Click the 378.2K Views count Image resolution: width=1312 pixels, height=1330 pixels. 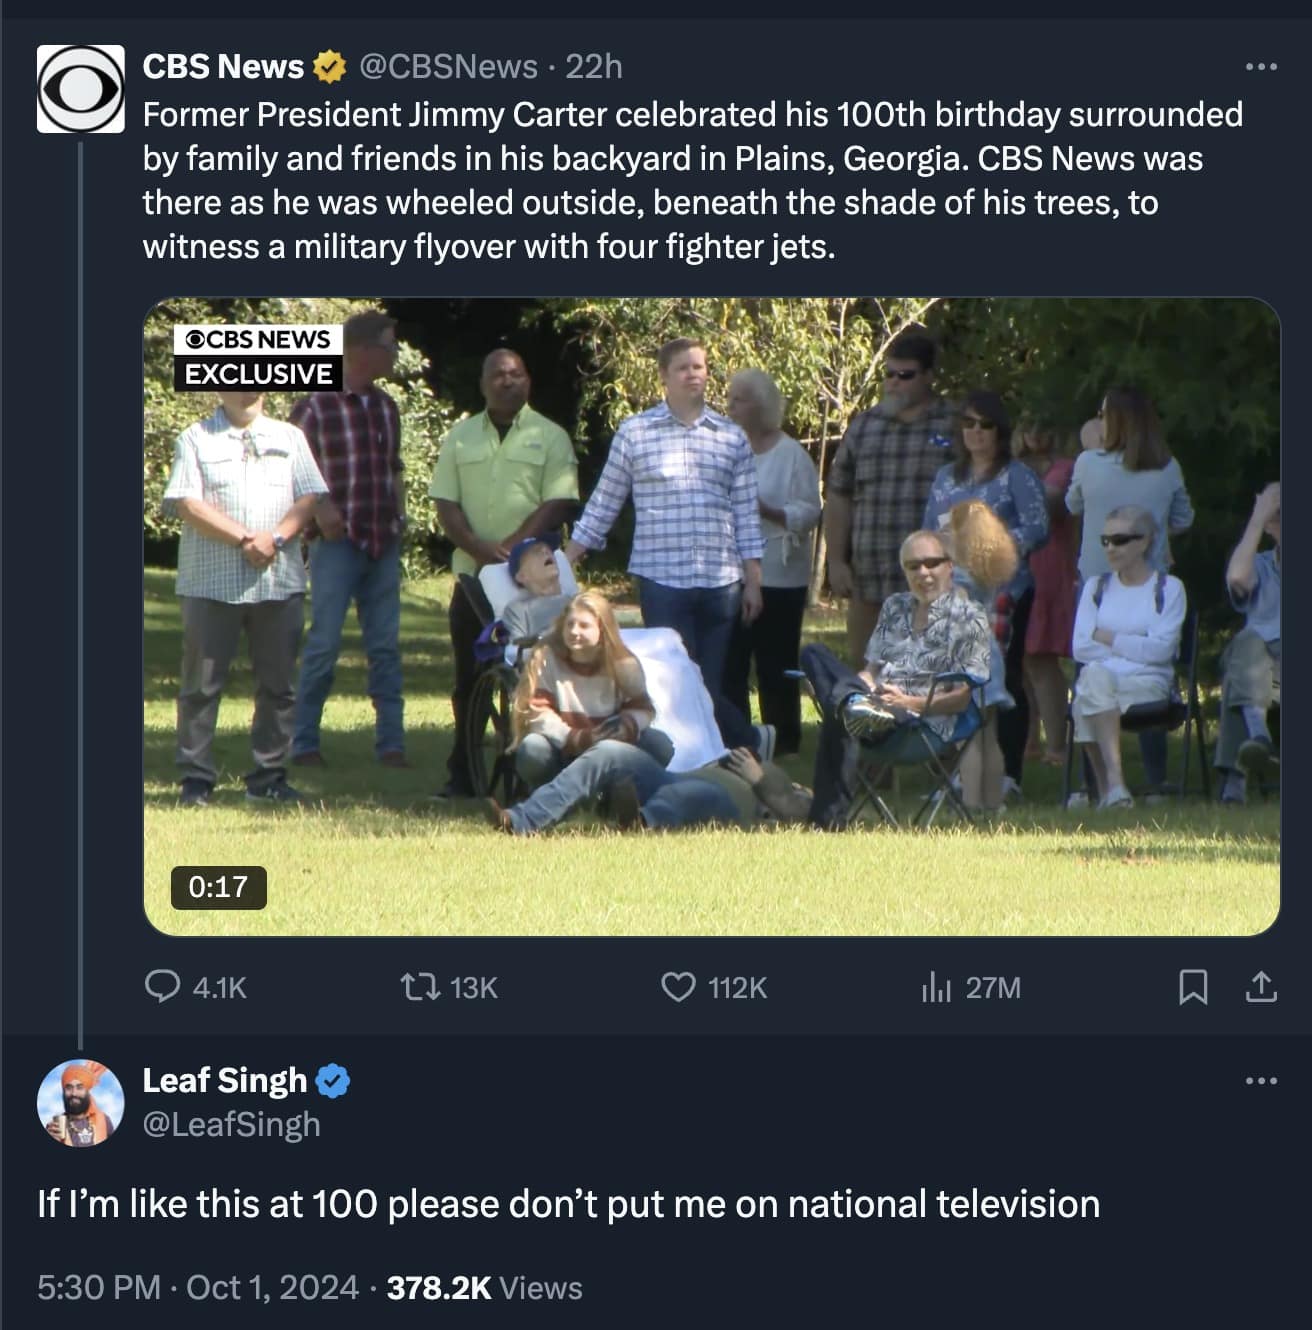click(484, 1287)
